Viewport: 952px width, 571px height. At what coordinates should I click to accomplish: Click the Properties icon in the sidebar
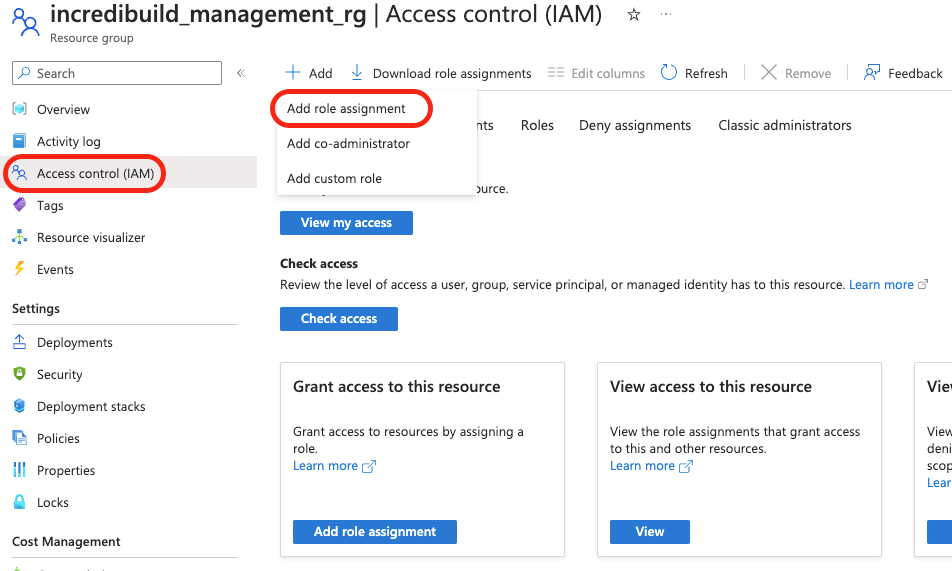(x=19, y=470)
